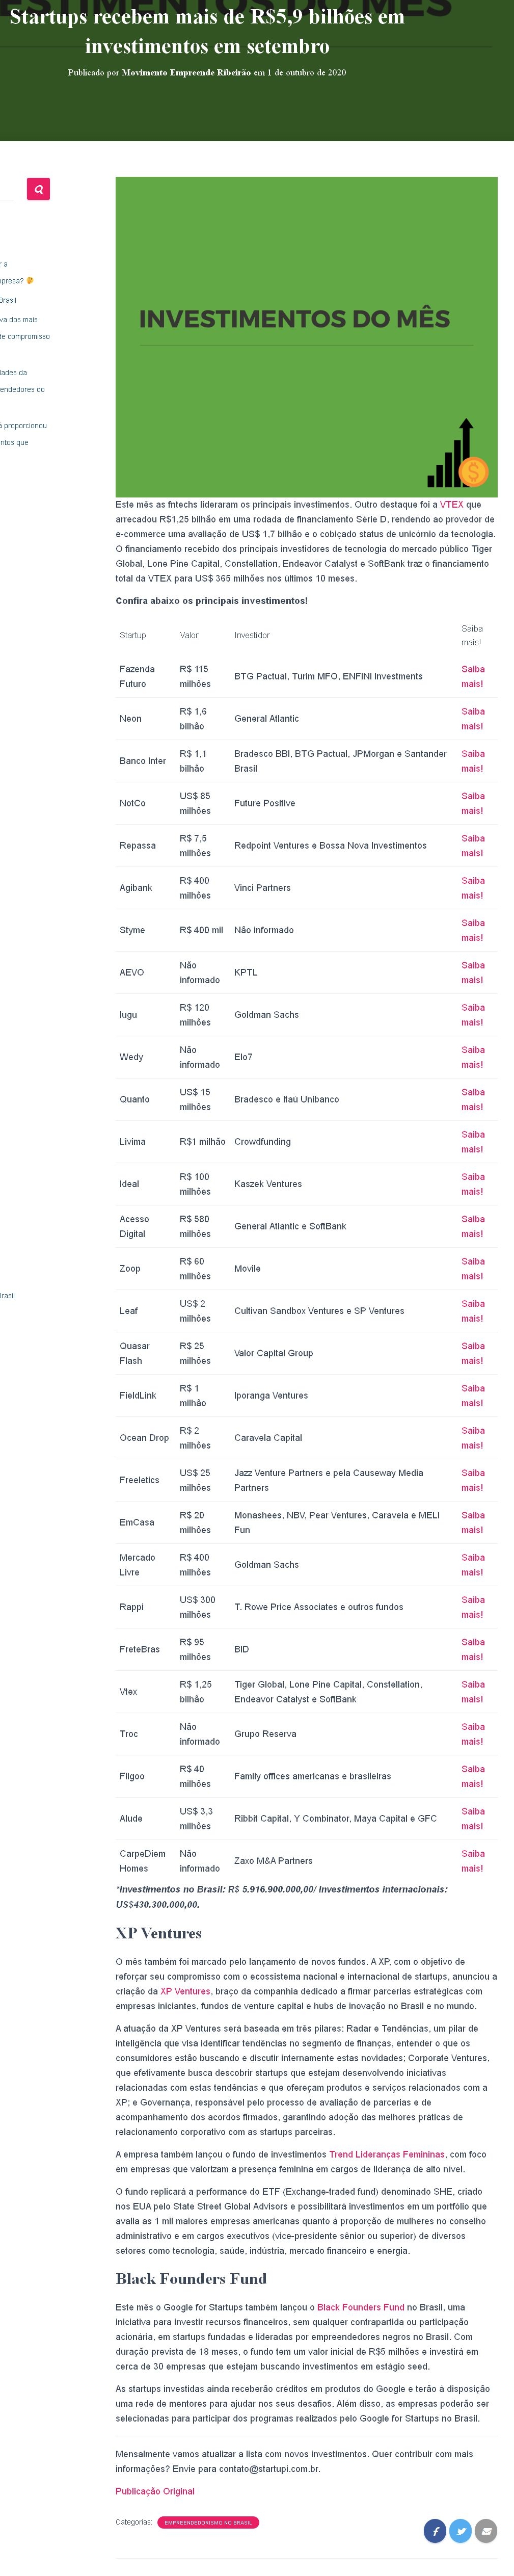Follow the Black Founders Fund link
The height and width of the screenshot is (2576, 514).
(360, 2307)
